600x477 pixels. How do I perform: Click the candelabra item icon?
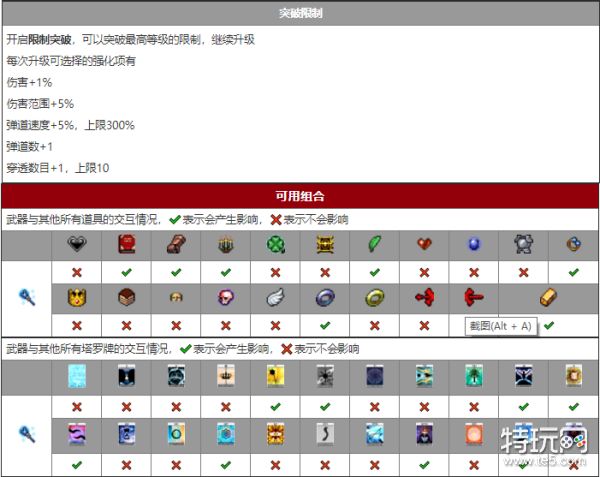225,245
